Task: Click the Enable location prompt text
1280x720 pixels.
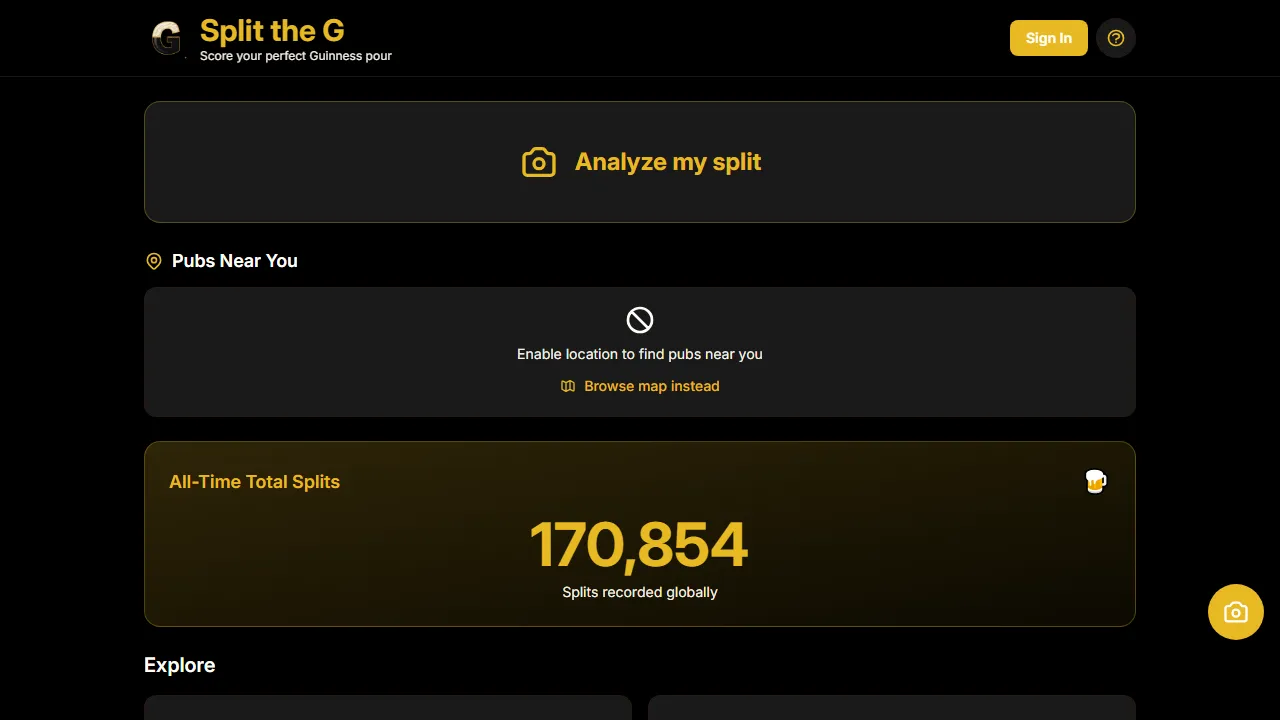Action: (x=640, y=354)
